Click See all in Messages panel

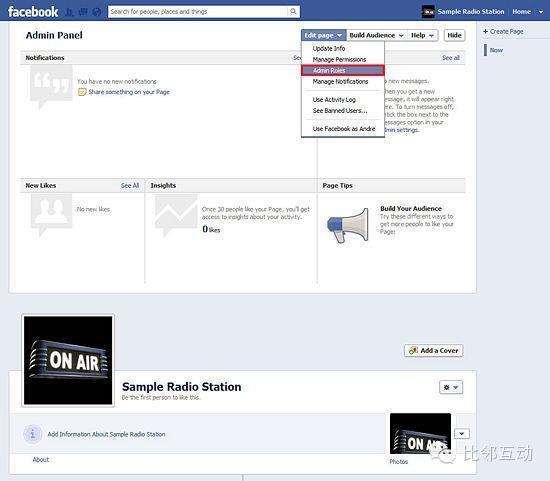pyautogui.click(x=451, y=58)
